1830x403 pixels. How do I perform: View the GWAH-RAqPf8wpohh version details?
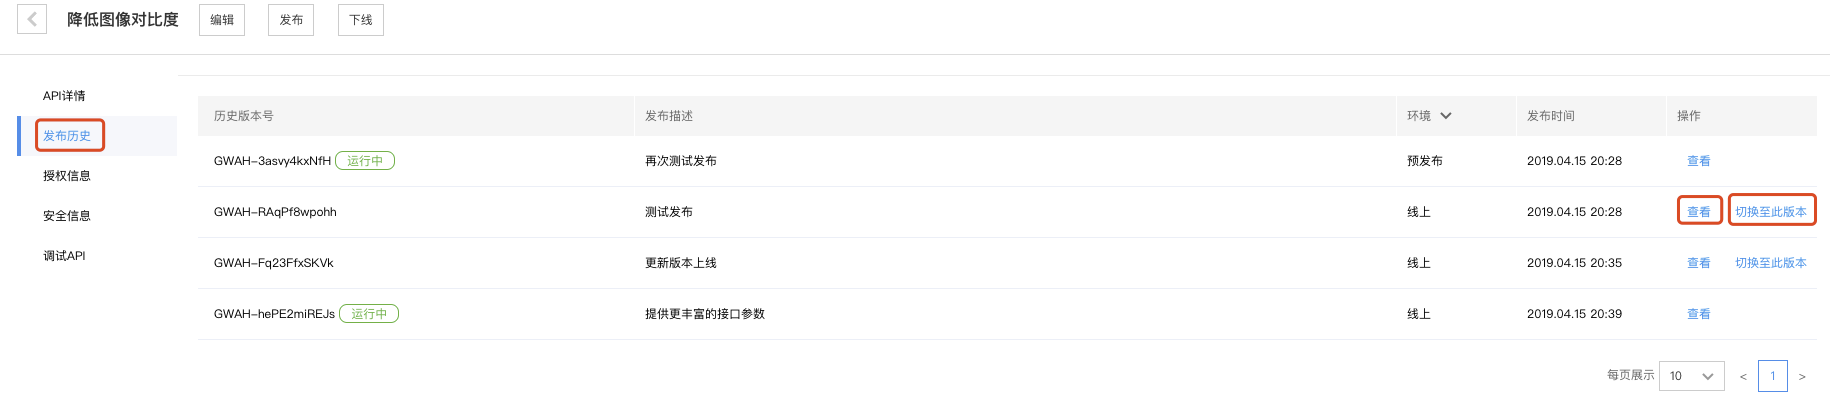click(1699, 212)
